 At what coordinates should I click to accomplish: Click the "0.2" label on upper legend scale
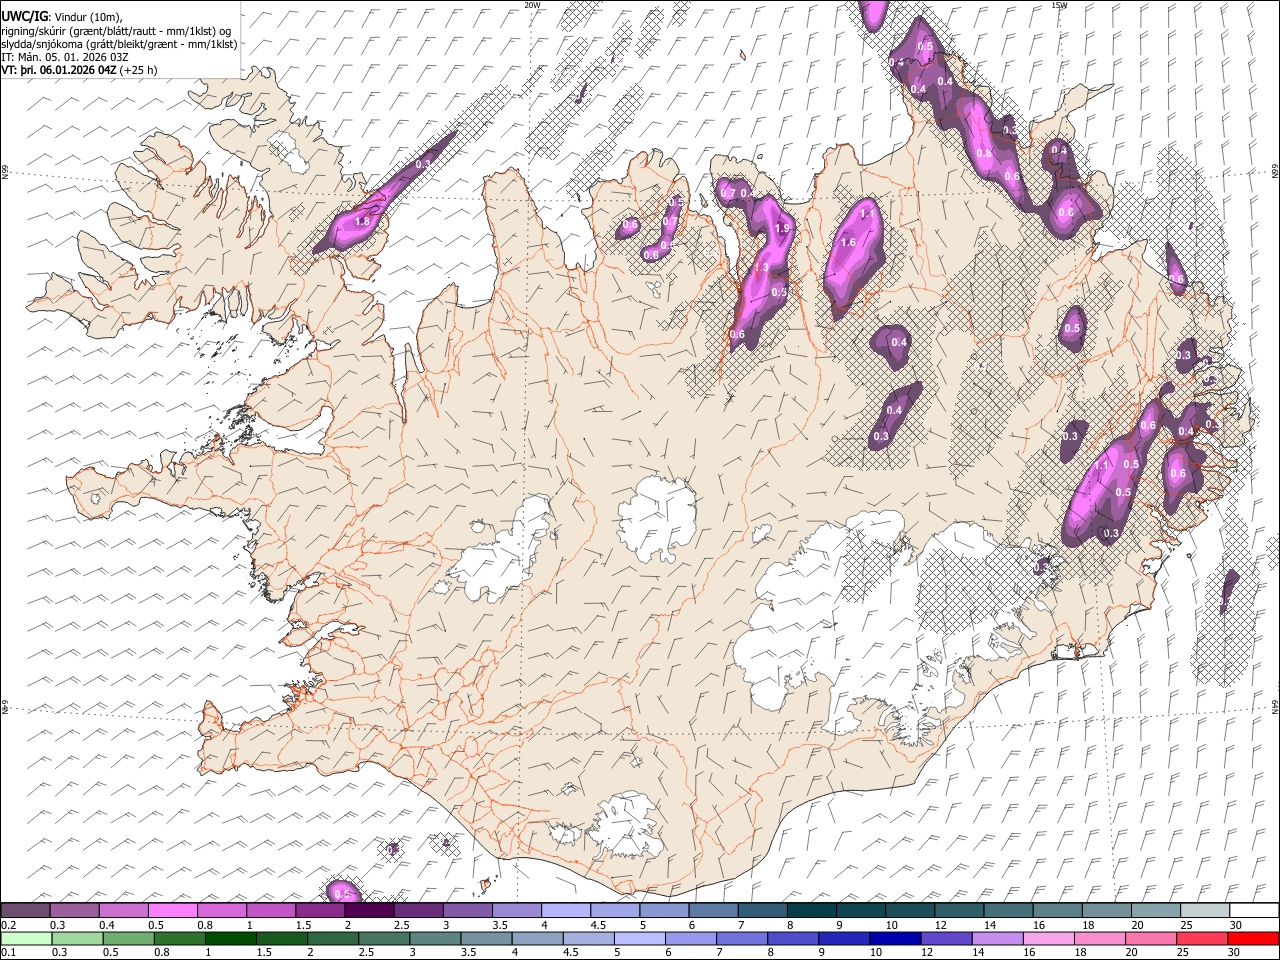pyautogui.click(x=9, y=925)
